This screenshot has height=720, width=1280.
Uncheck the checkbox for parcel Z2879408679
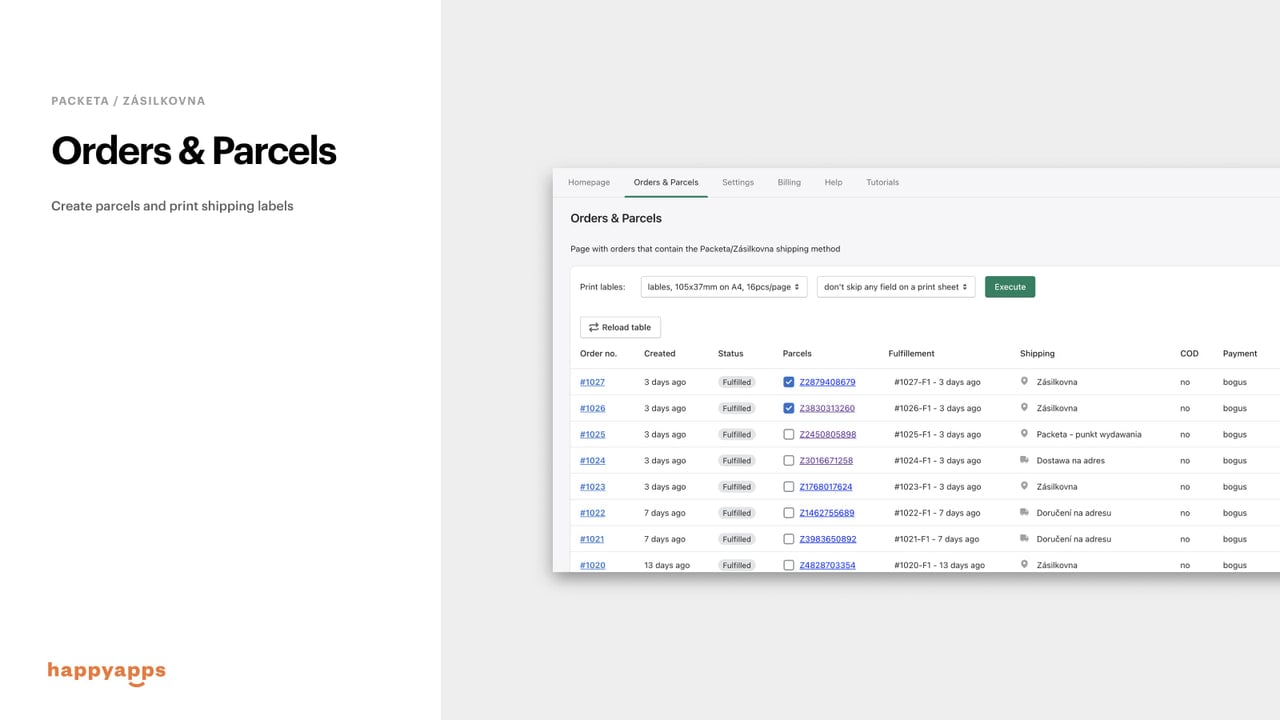pyautogui.click(x=789, y=382)
